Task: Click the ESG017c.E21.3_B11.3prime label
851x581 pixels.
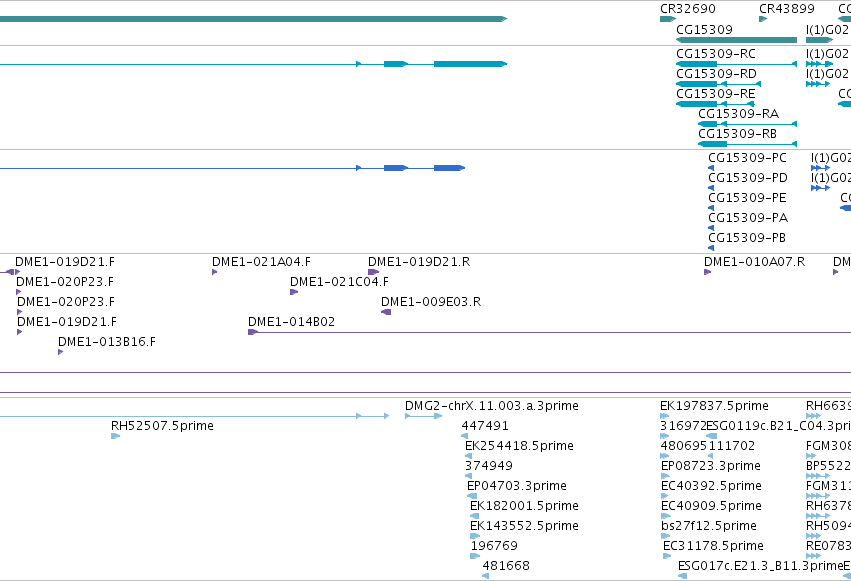Action: [x=760, y=566]
